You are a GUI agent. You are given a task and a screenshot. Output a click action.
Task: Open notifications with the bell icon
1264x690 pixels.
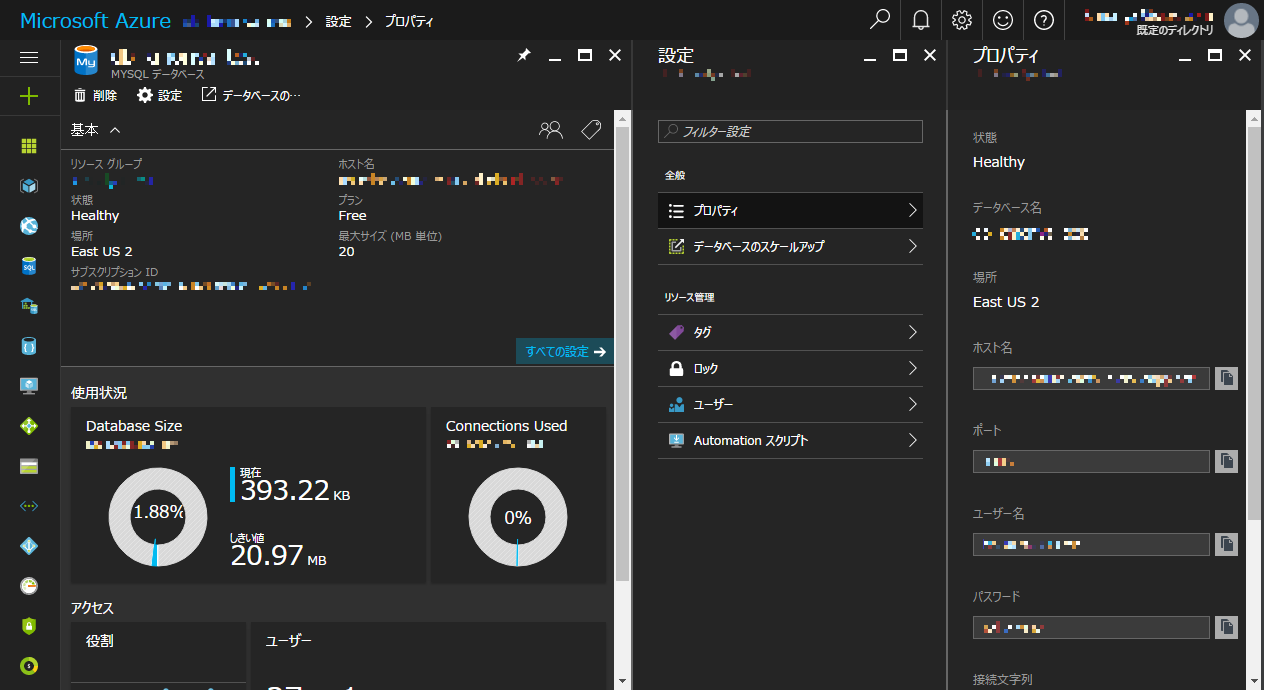(x=920, y=20)
